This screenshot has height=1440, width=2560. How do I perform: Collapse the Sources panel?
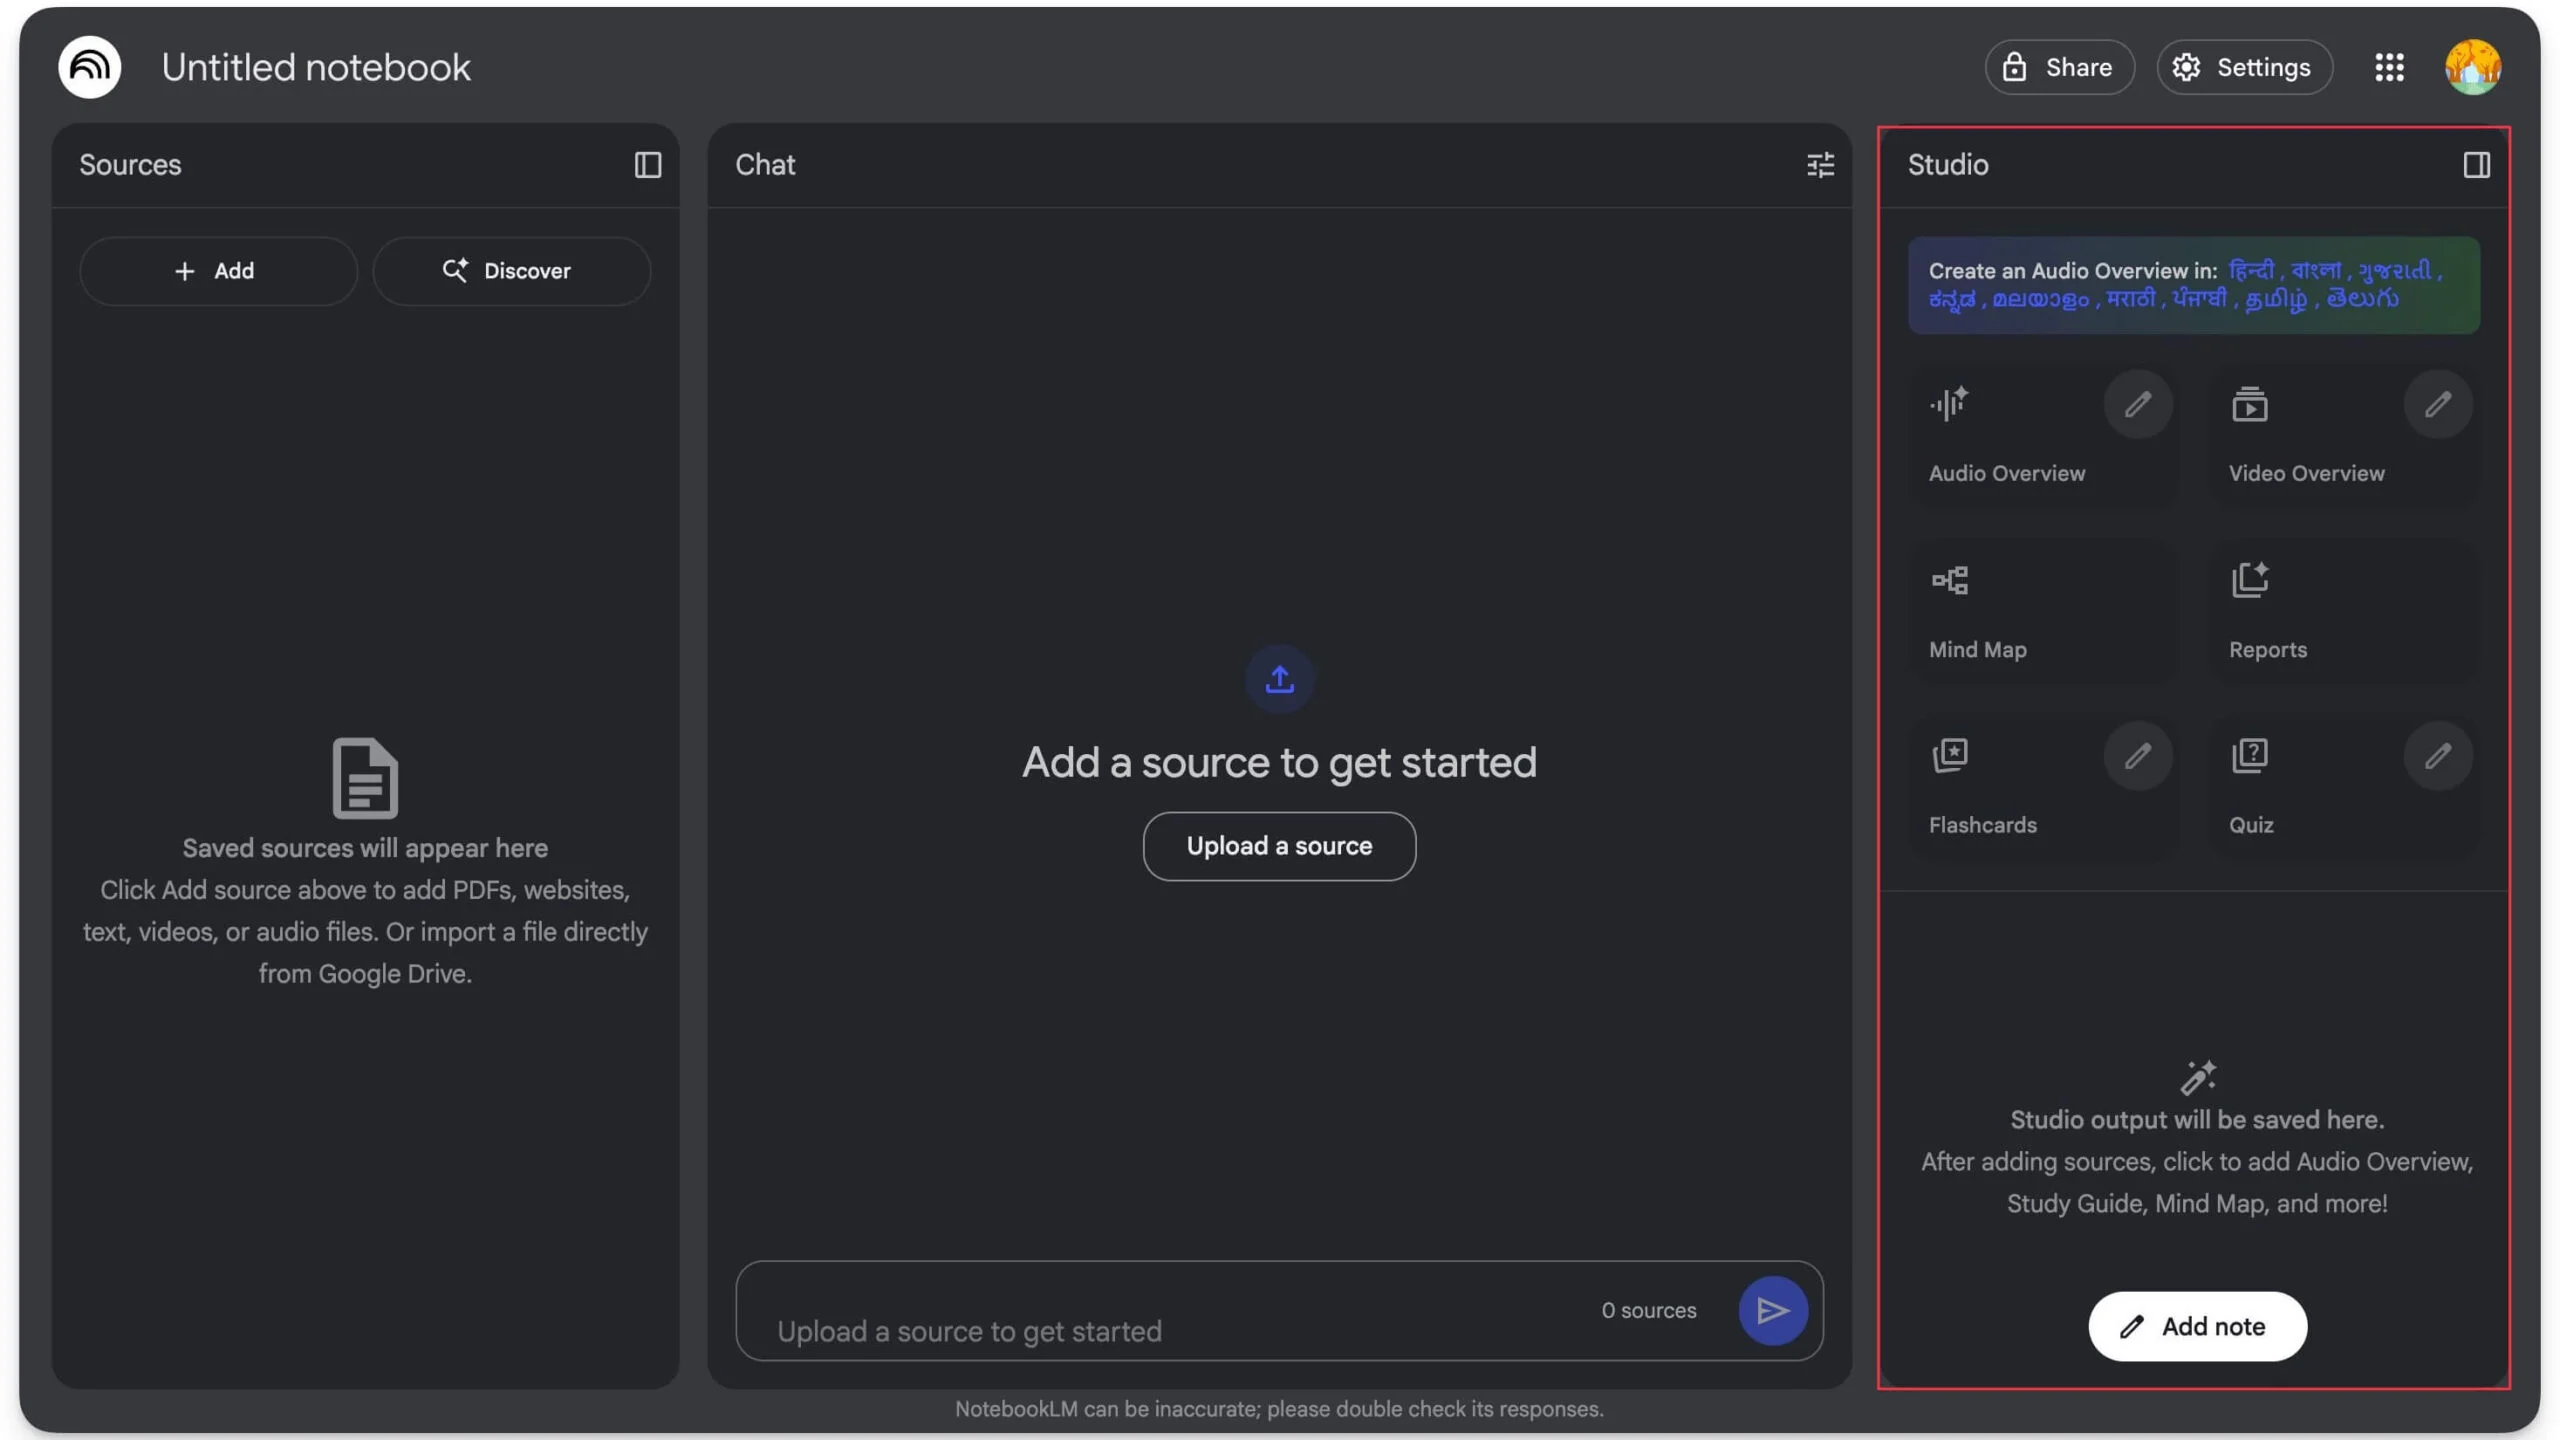click(647, 165)
